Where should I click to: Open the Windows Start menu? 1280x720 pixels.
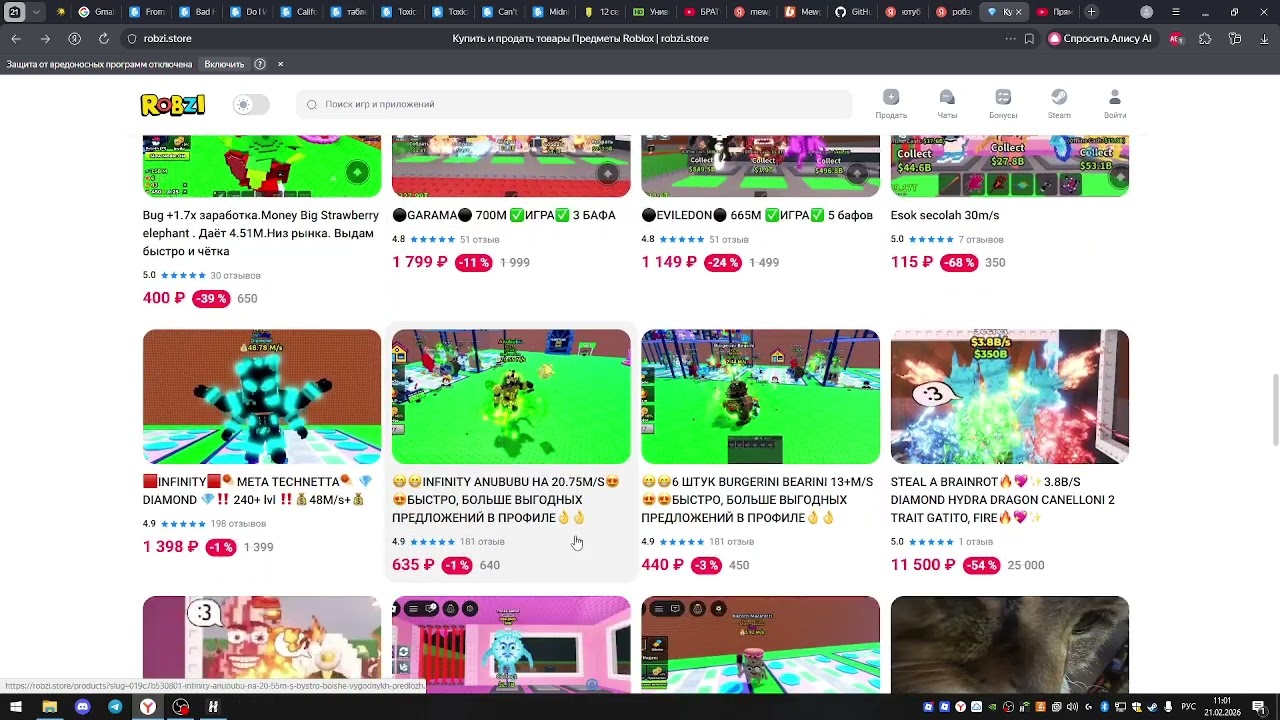(x=16, y=707)
